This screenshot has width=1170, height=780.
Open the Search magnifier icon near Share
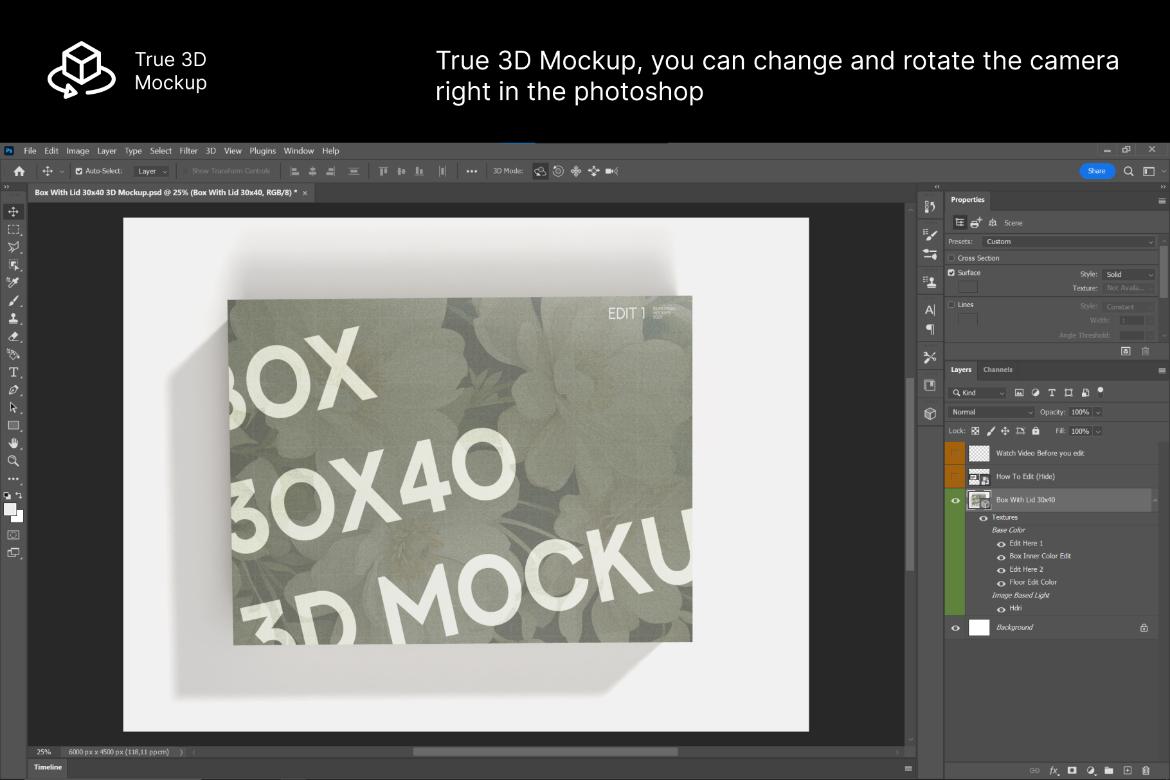click(1129, 171)
